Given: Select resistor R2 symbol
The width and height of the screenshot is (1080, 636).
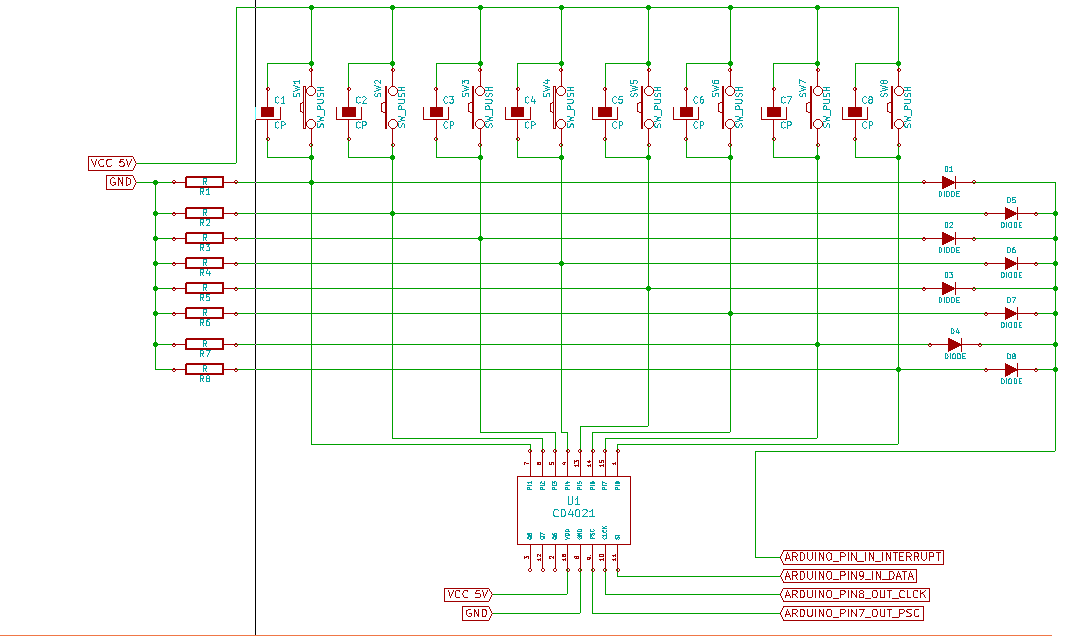Looking at the screenshot, I should pyautogui.click(x=205, y=214).
